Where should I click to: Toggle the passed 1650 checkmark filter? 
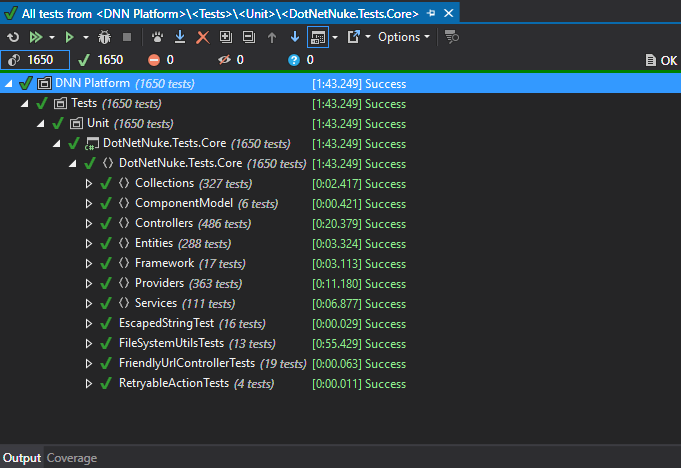[x=101, y=60]
